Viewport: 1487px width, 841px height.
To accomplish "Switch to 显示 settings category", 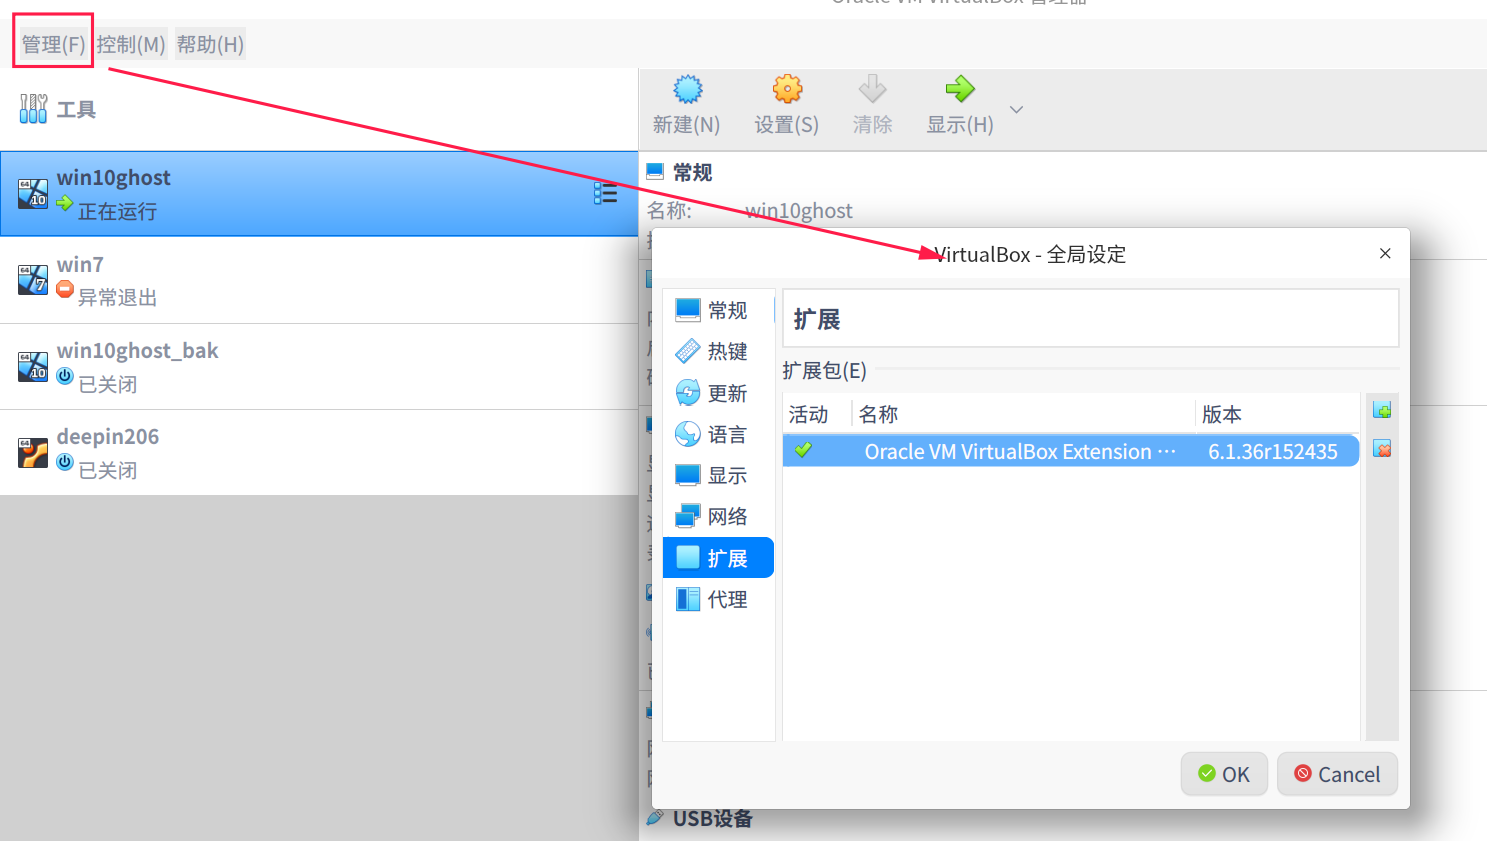I will 718,475.
